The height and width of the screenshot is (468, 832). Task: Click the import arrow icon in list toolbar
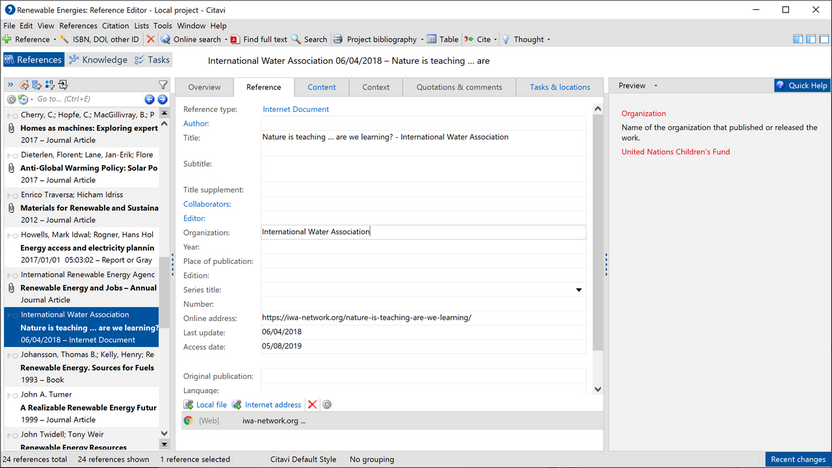click(63, 84)
